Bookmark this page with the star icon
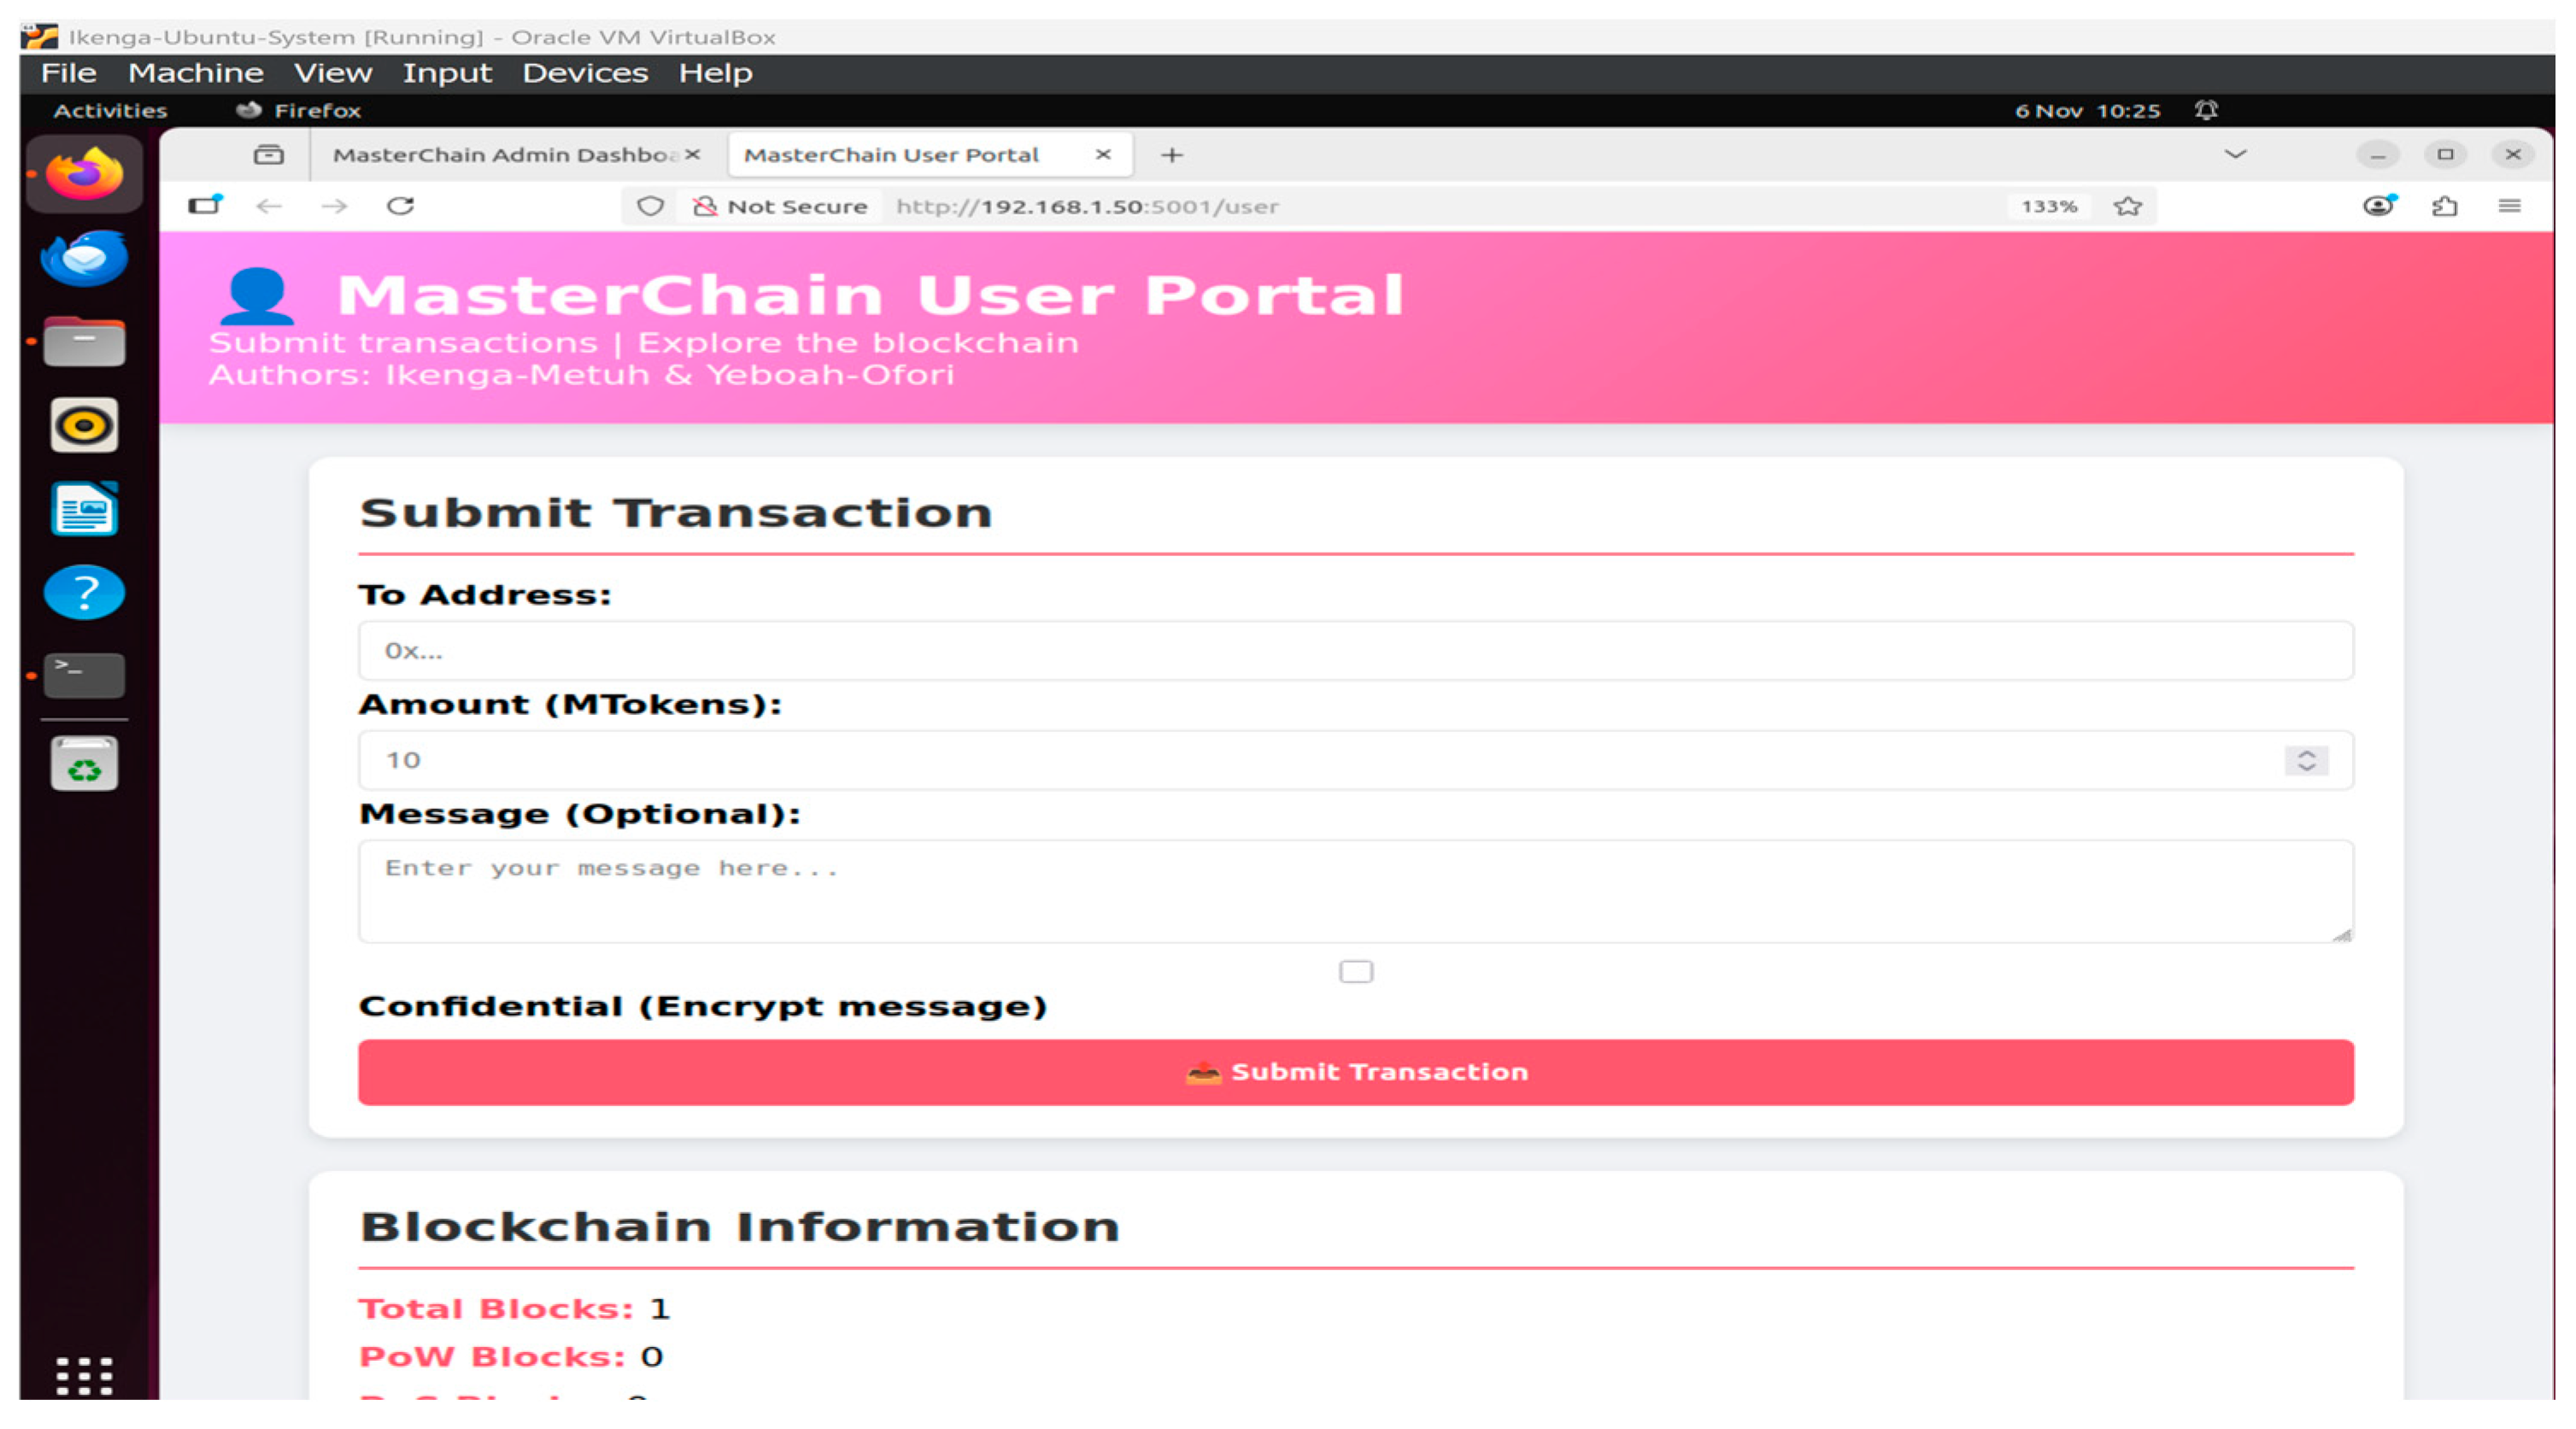2576x1429 pixels. (x=2127, y=206)
